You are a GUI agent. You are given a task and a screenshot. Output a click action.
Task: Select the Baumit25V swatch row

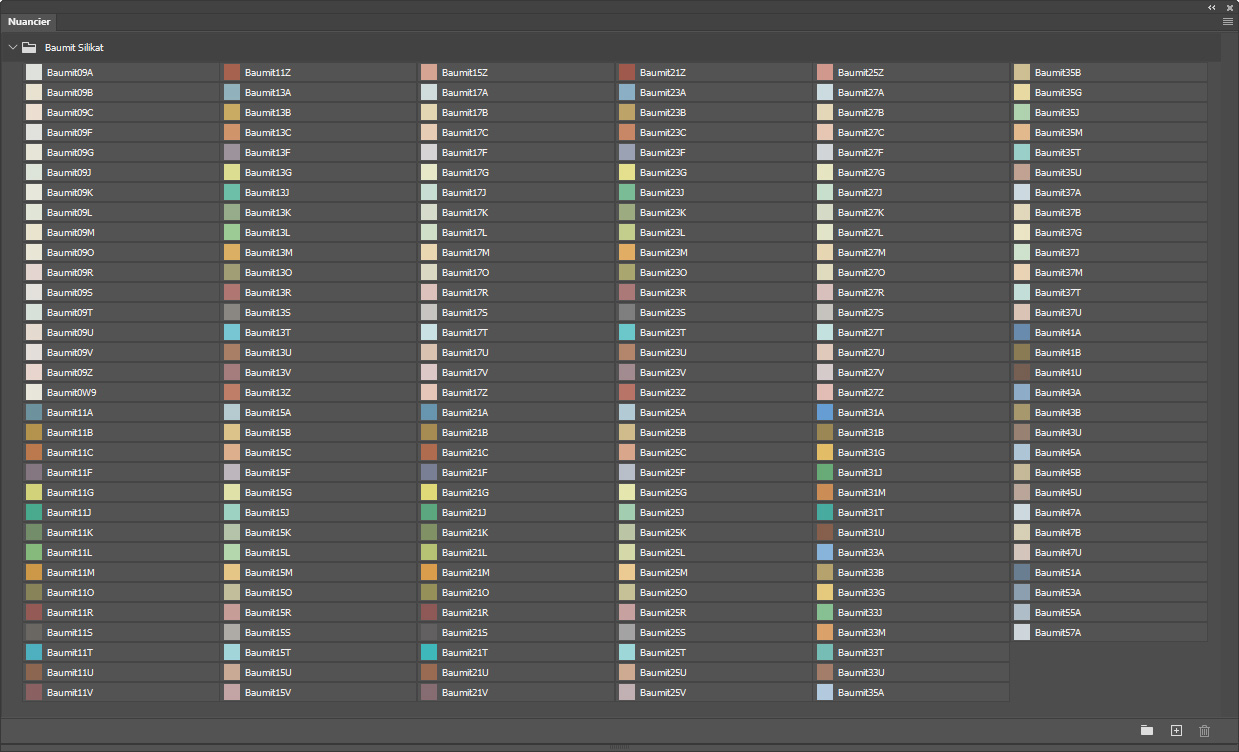714,692
